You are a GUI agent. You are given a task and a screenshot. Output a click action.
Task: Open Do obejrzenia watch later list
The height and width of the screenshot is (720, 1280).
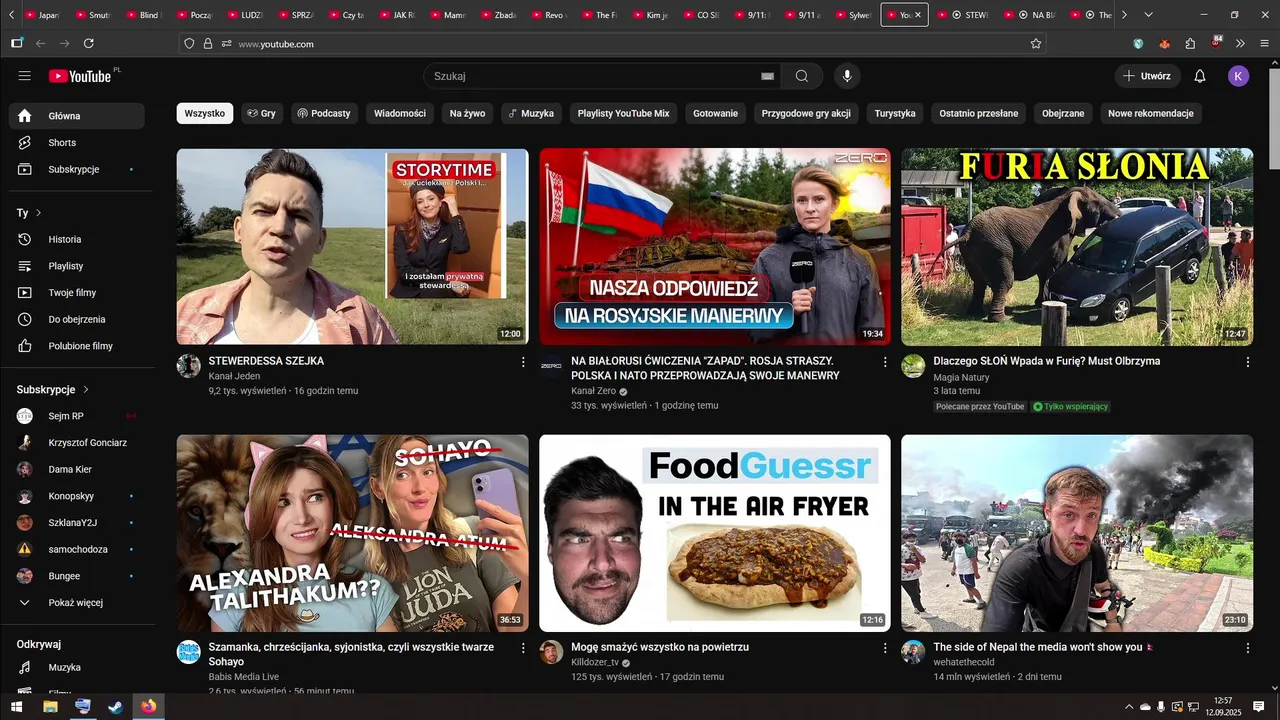pyautogui.click(x=77, y=319)
